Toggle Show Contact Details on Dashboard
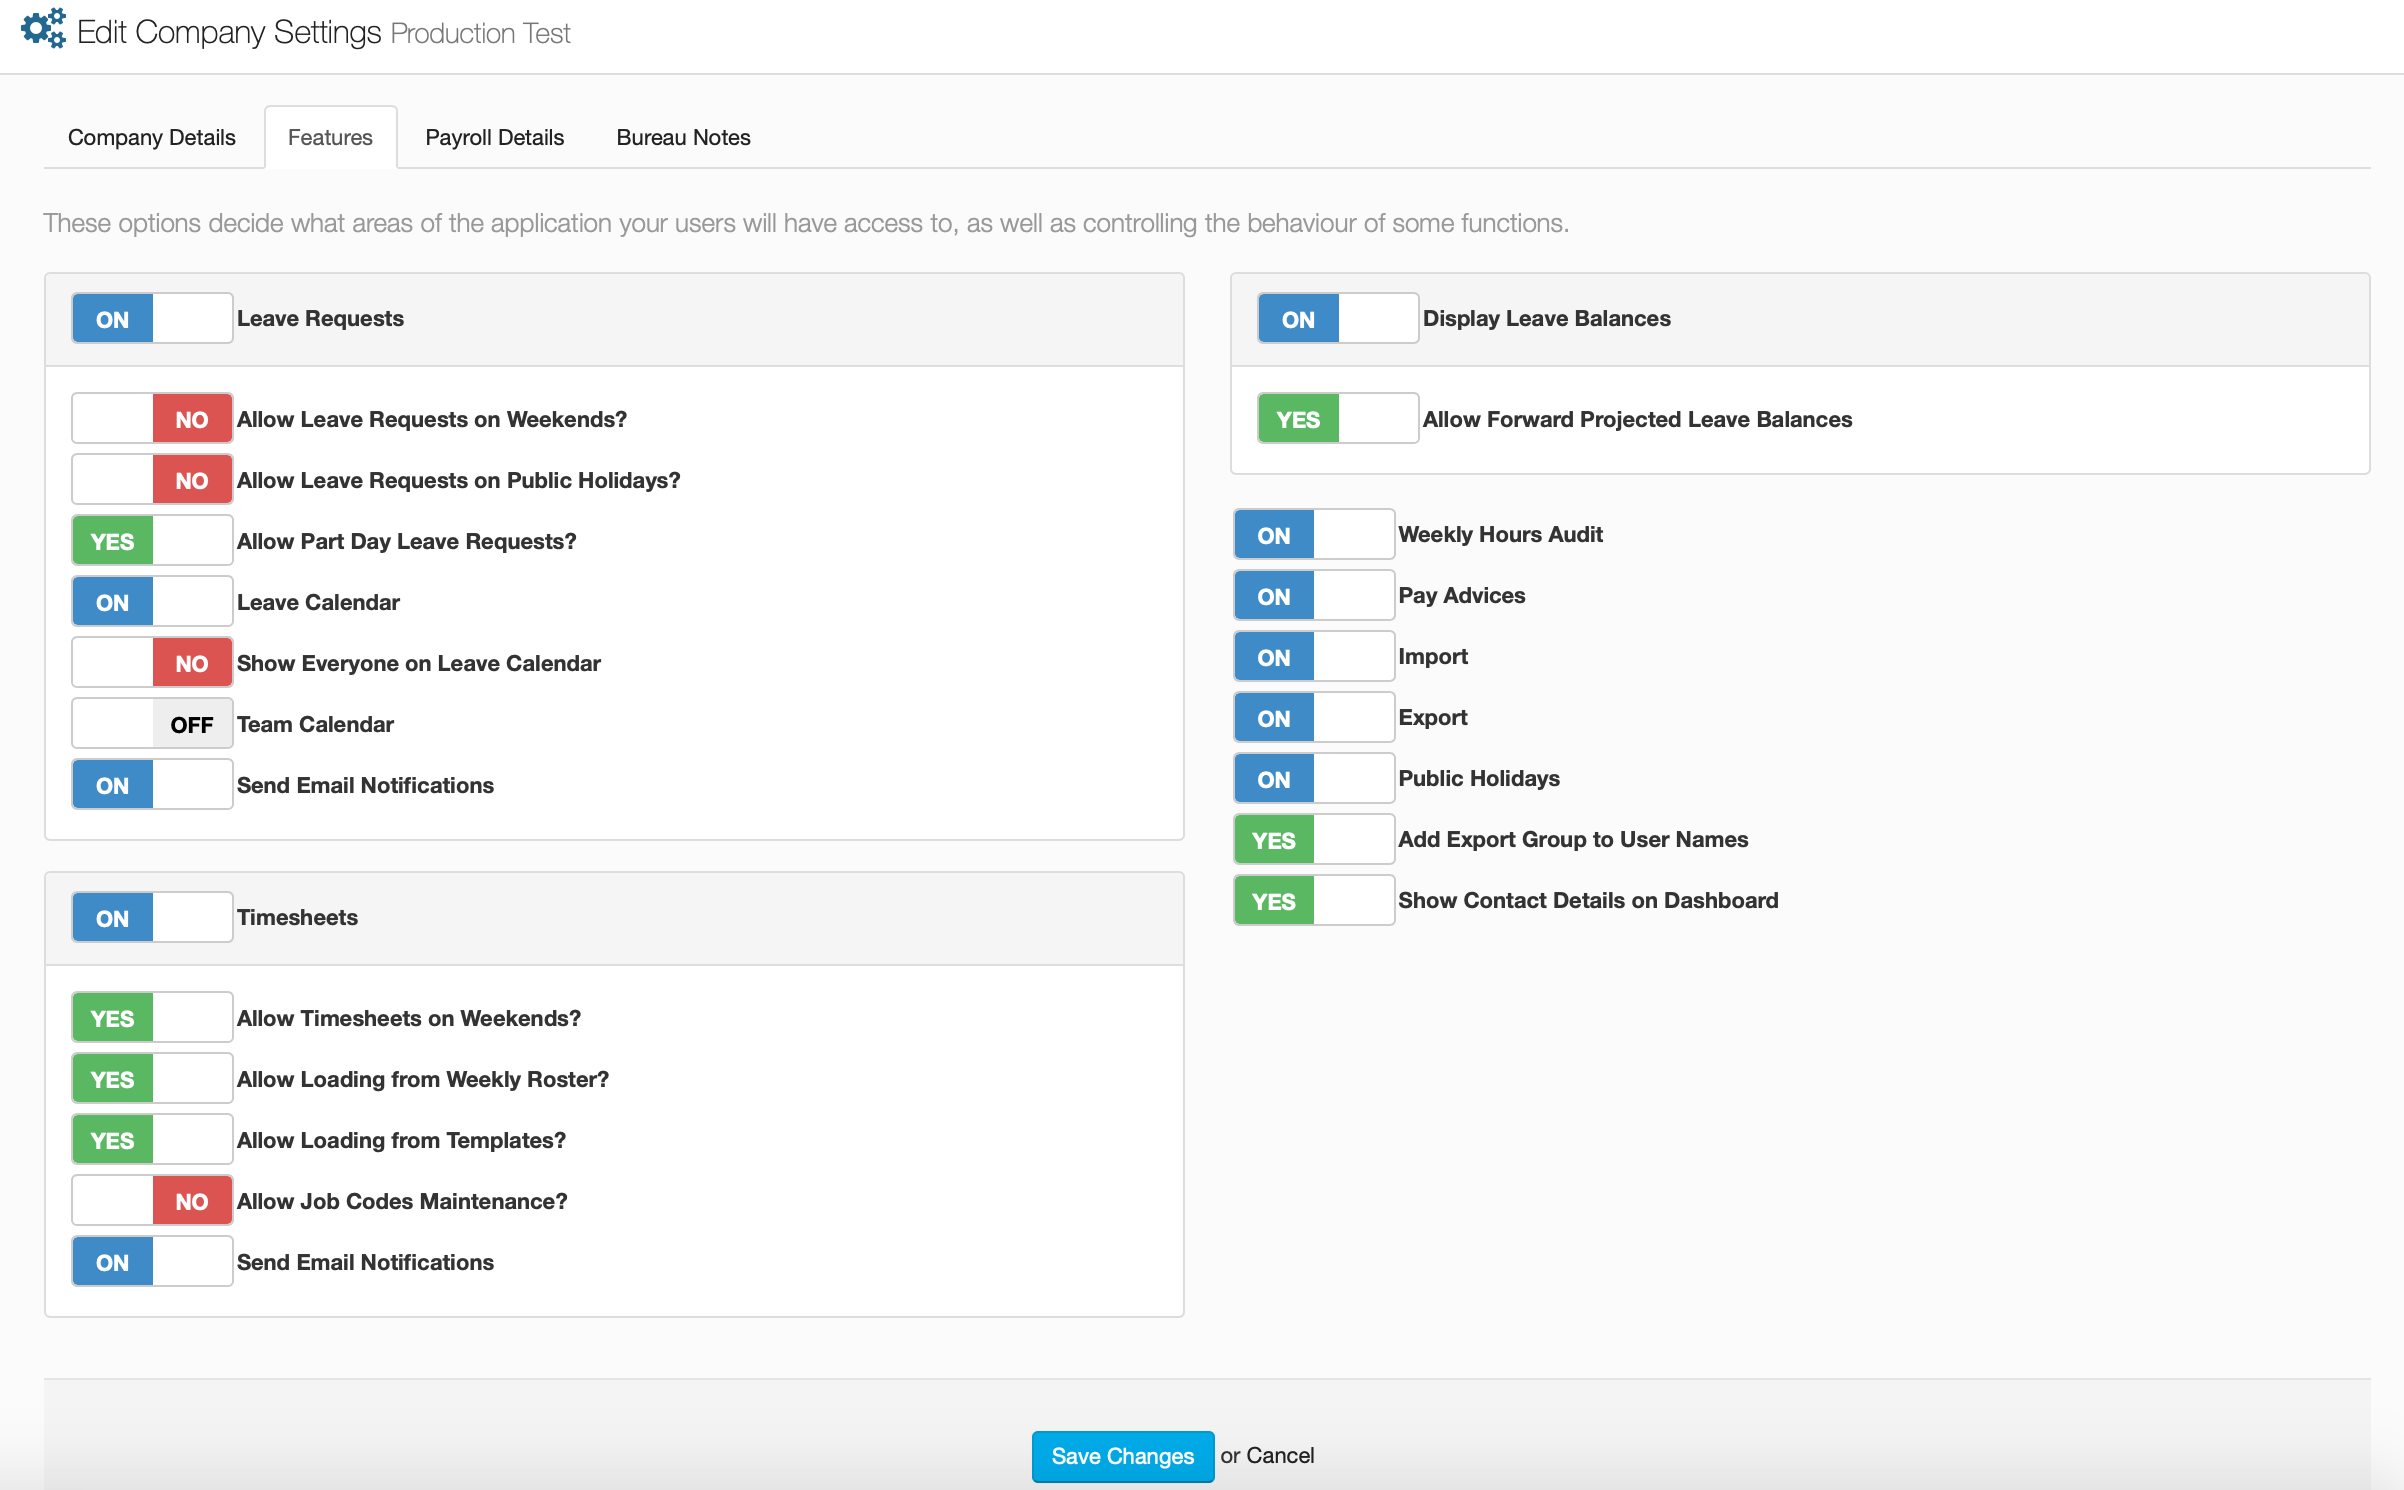The width and height of the screenshot is (2404, 1490). point(1313,901)
